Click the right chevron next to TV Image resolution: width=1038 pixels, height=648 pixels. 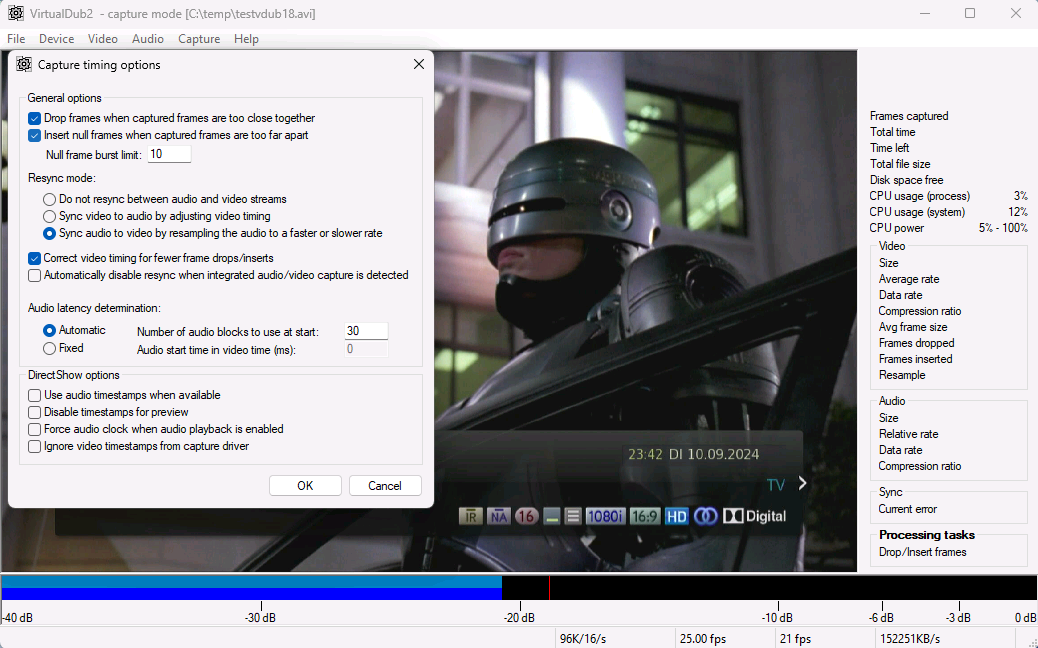(802, 484)
